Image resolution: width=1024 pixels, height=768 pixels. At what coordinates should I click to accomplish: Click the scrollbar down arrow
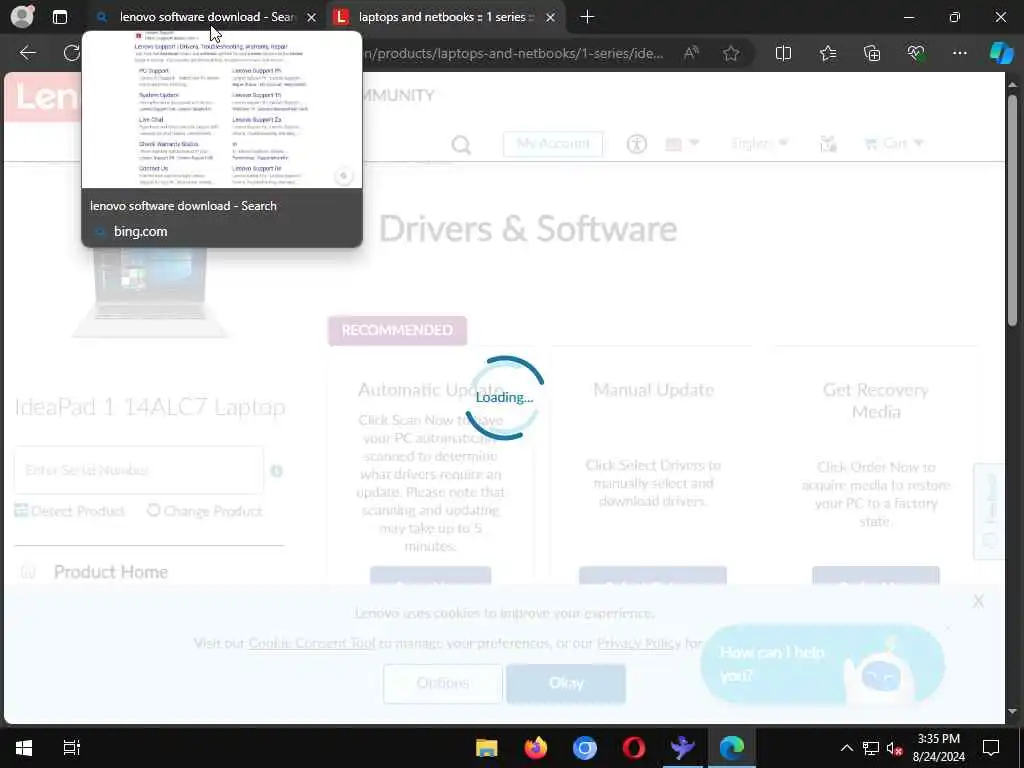click(1012, 712)
